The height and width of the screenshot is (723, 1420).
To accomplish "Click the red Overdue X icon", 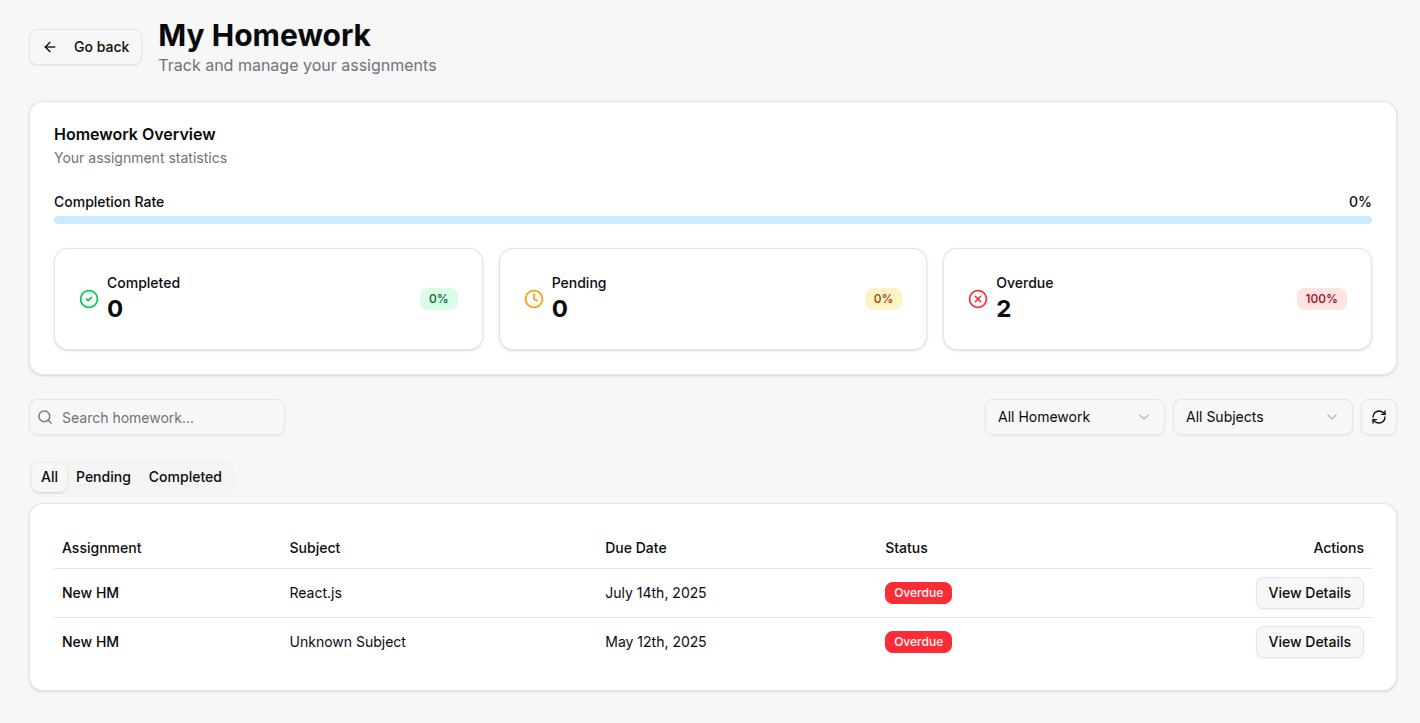I will click(978, 299).
